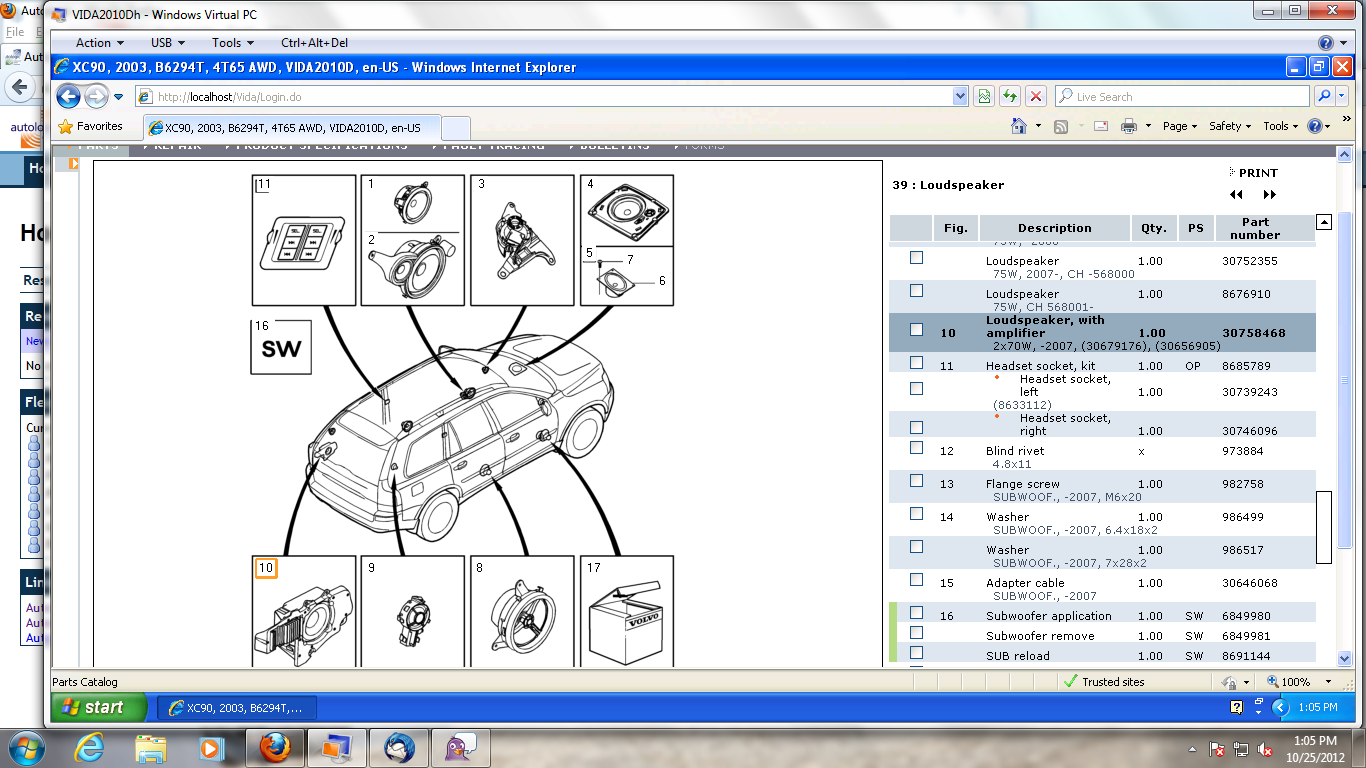1366x768 pixels.
Task: Open the Page dropdown menu
Action: 1180,126
